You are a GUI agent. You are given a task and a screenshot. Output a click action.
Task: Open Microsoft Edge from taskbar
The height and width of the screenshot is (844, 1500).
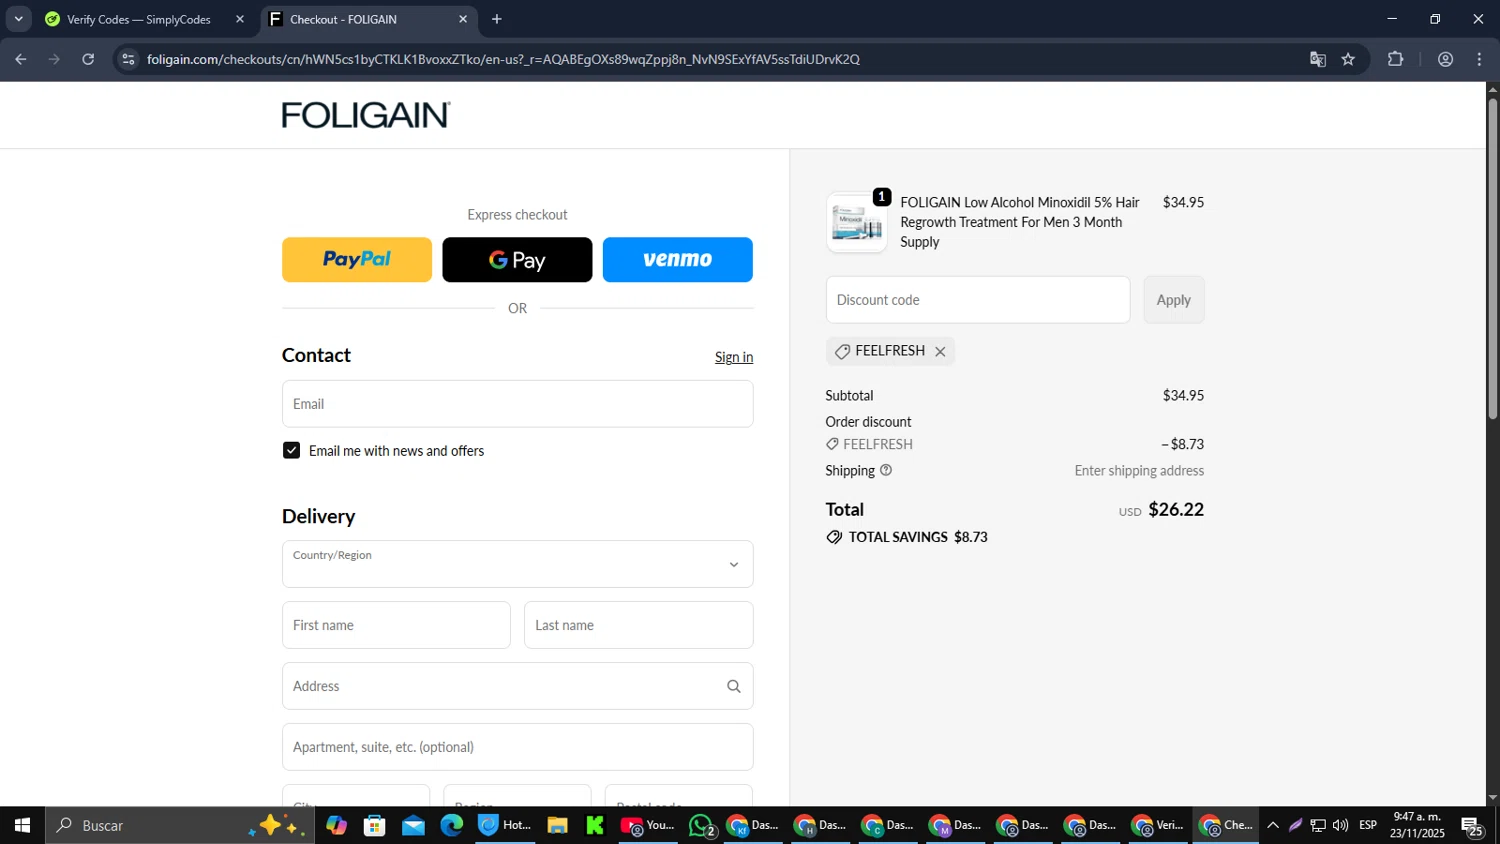(x=452, y=825)
